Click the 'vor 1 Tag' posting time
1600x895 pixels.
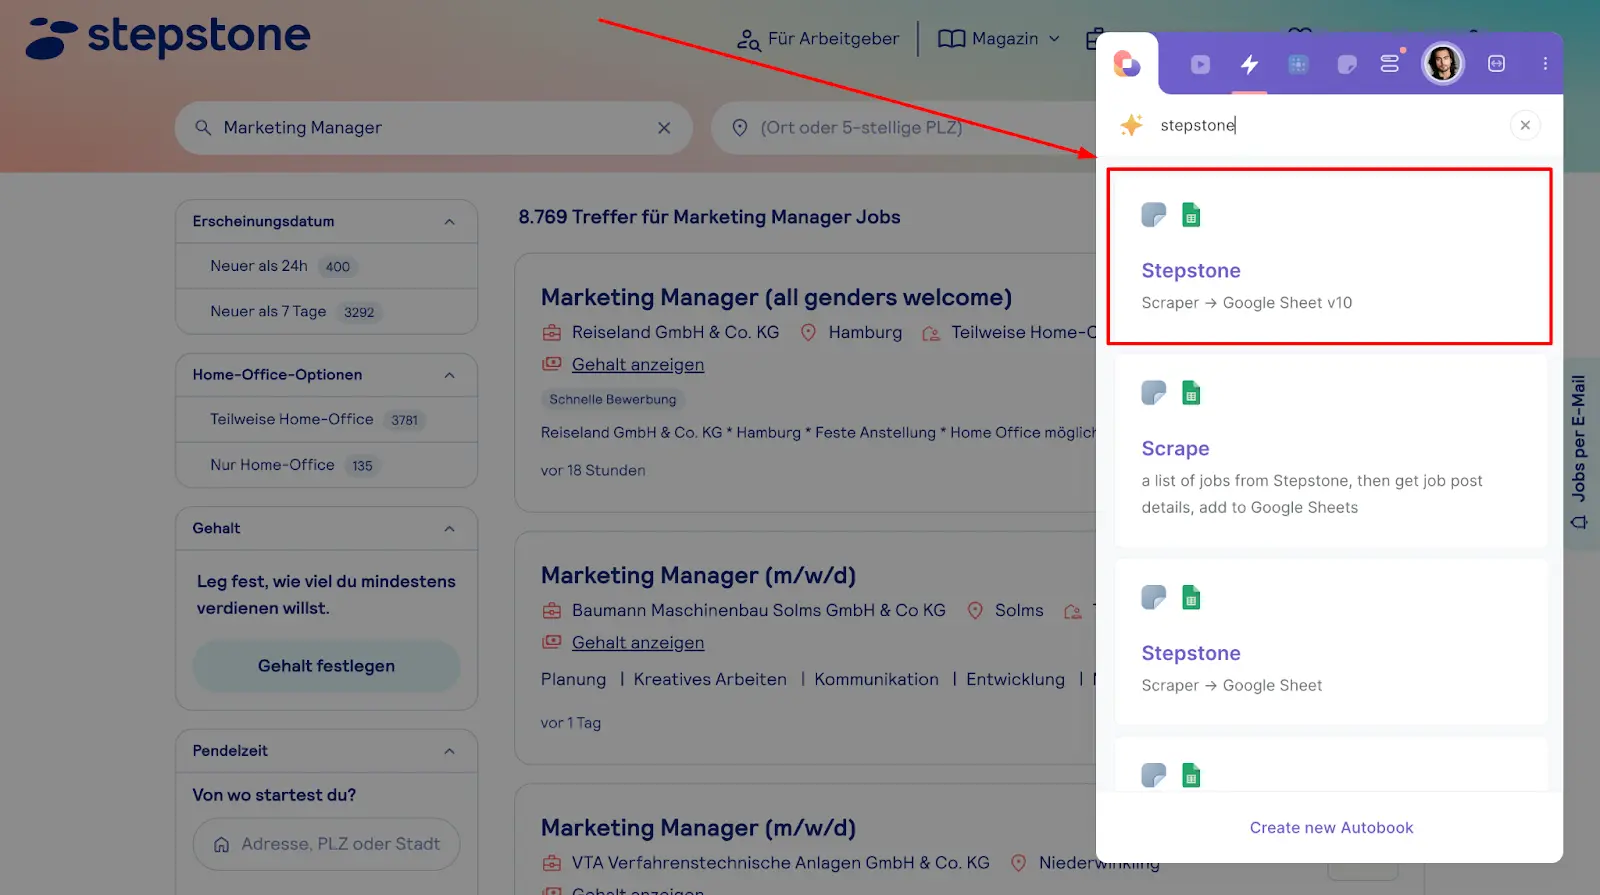click(571, 723)
